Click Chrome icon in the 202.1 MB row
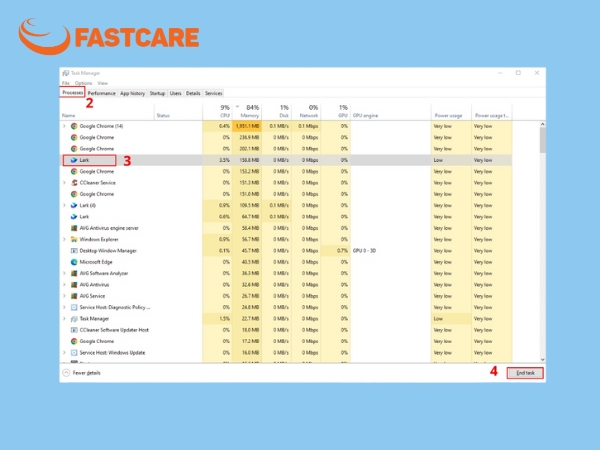The height and width of the screenshot is (450, 600). click(x=74, y=148)
